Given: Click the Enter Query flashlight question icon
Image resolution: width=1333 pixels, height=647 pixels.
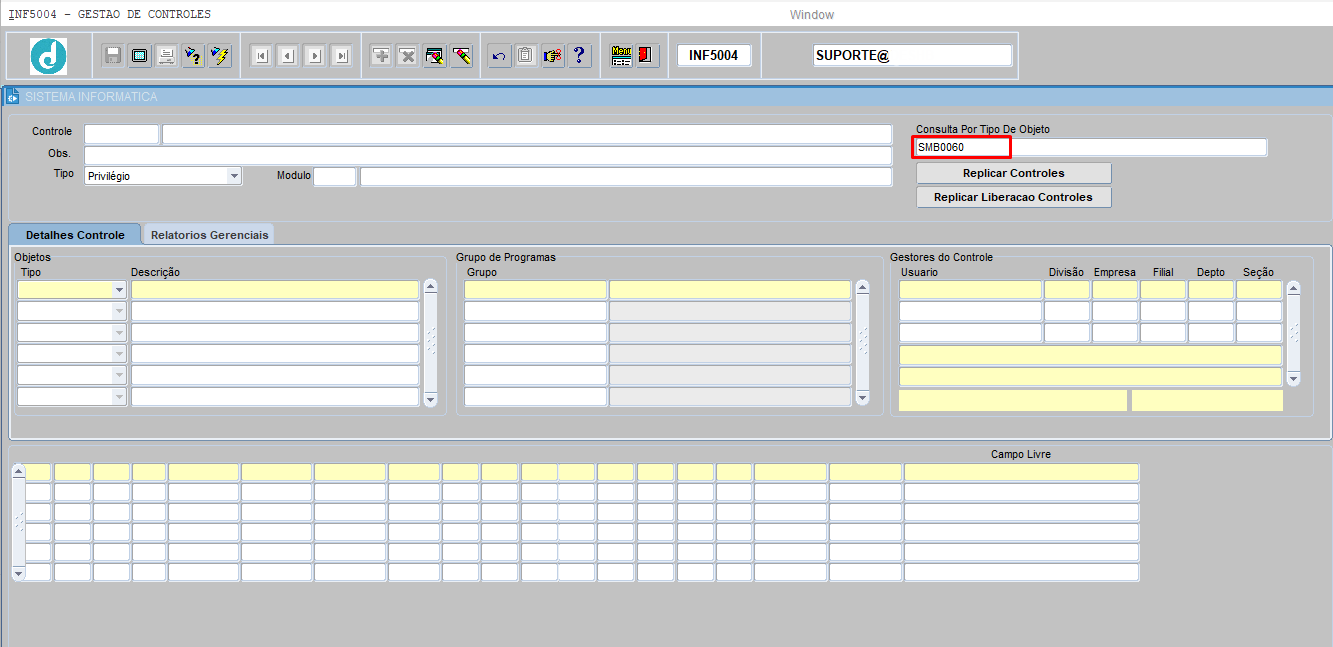Looking at the screenshot, I should tap(193, 56).
